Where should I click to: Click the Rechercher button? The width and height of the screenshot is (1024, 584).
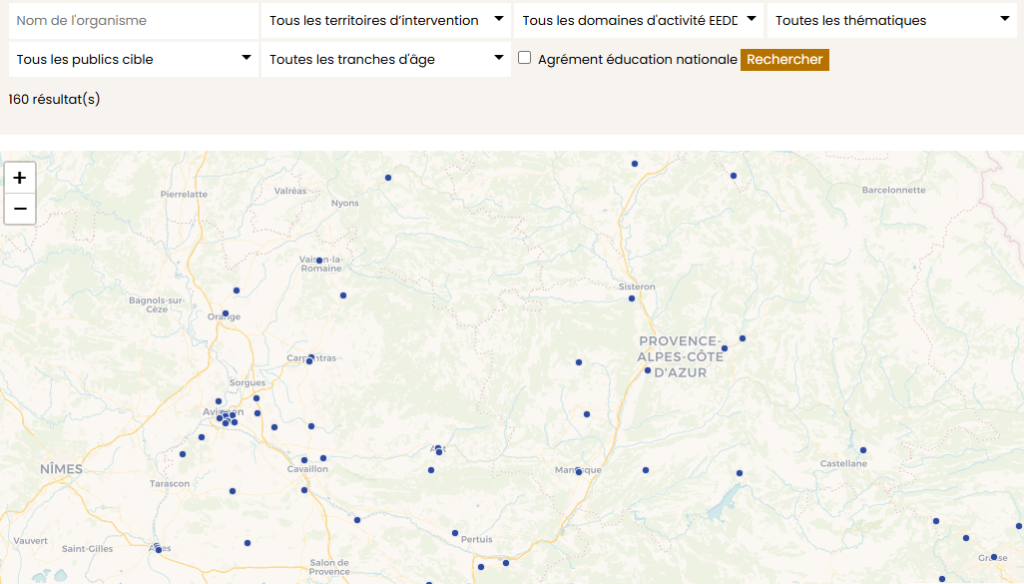tap(784, 60)
